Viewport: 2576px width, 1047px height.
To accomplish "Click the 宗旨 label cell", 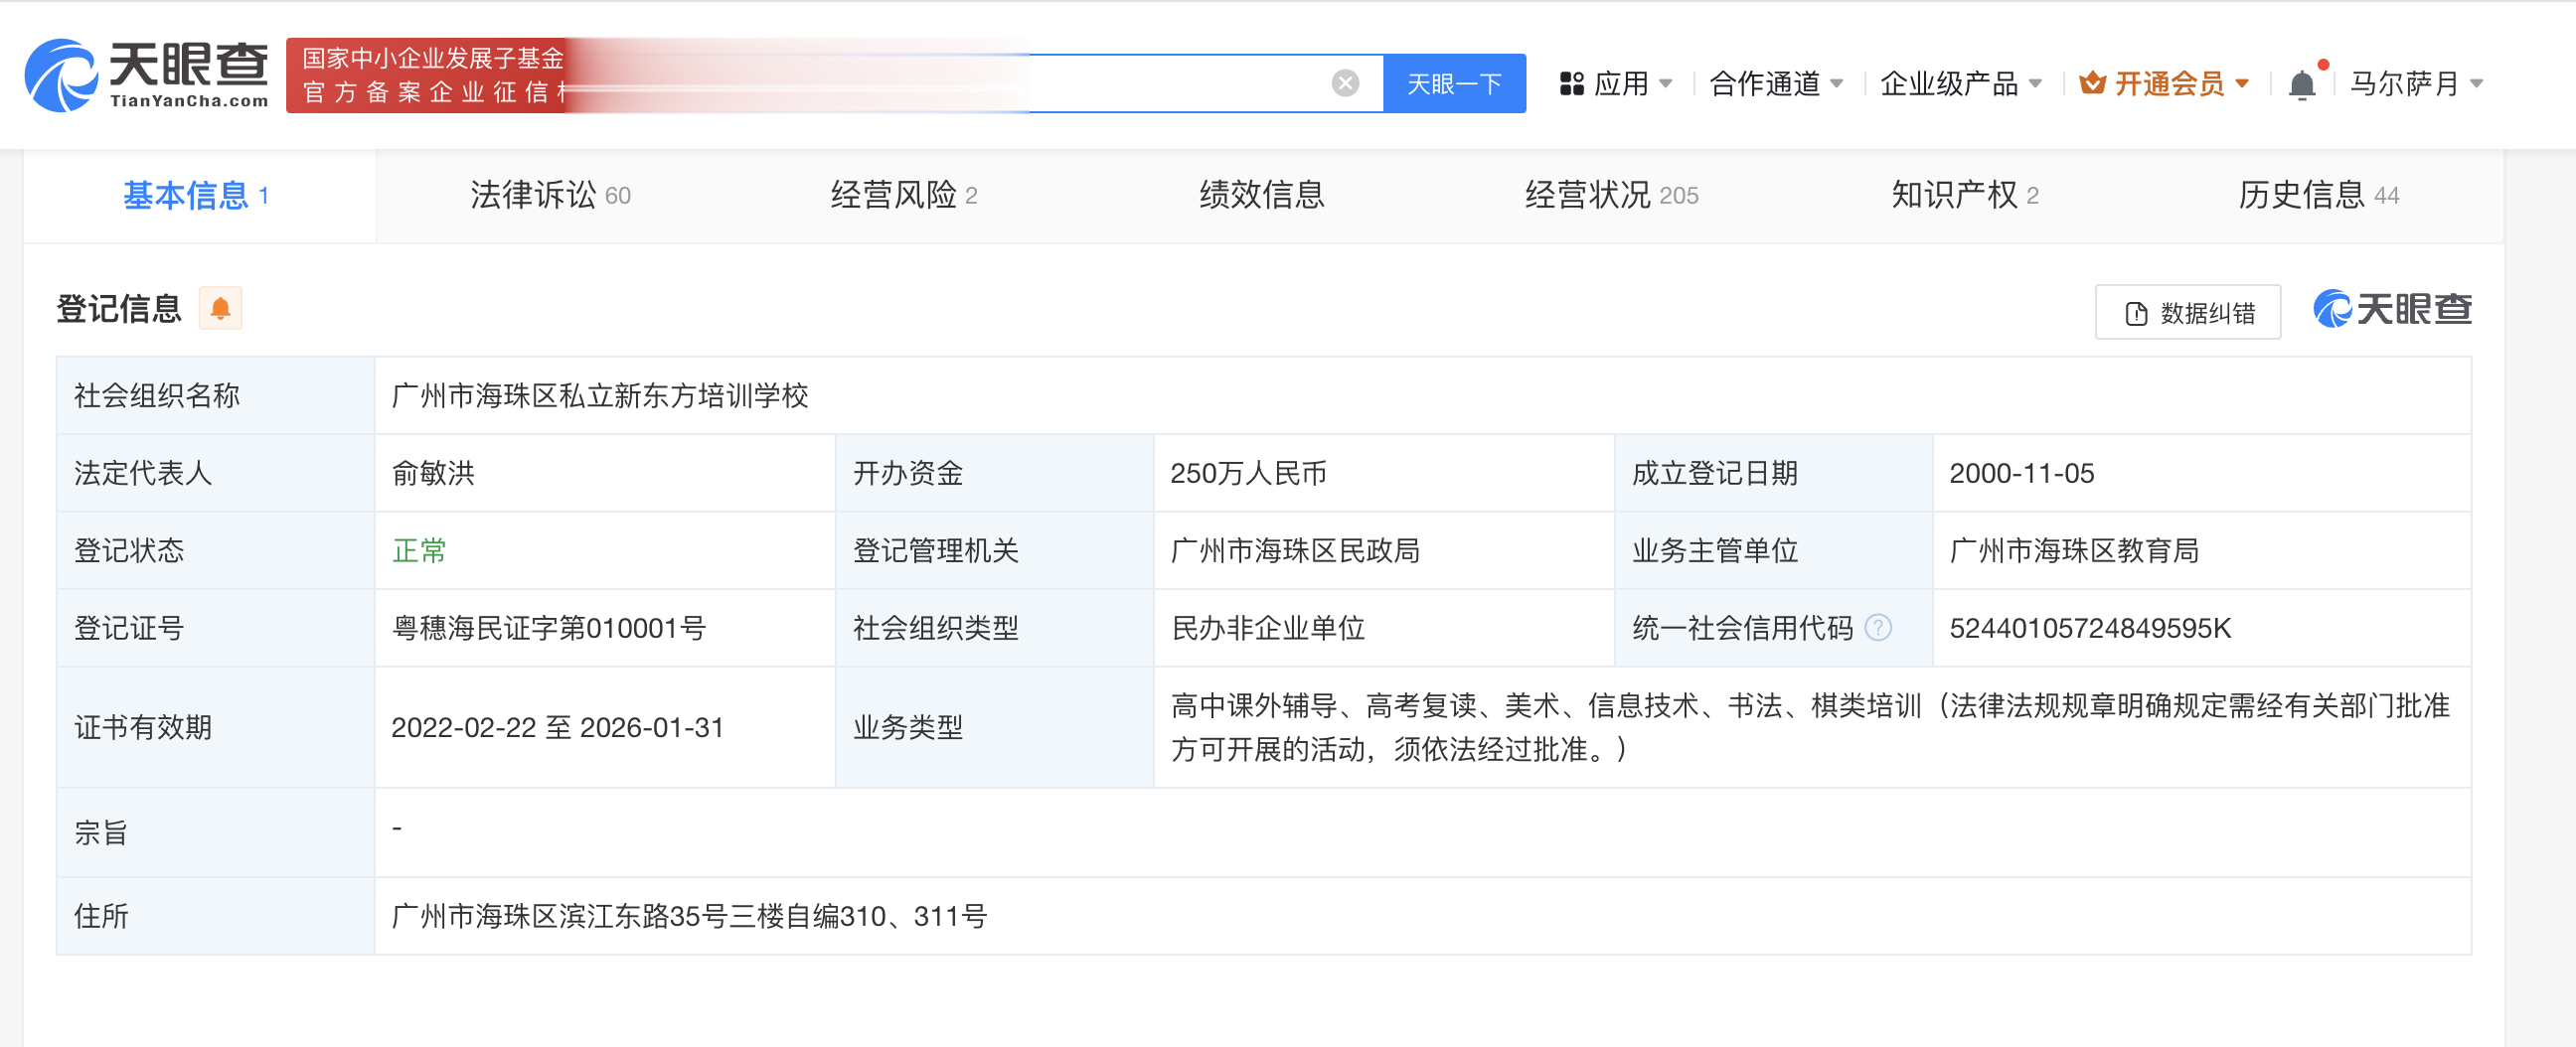I will (x=215, y=832).
